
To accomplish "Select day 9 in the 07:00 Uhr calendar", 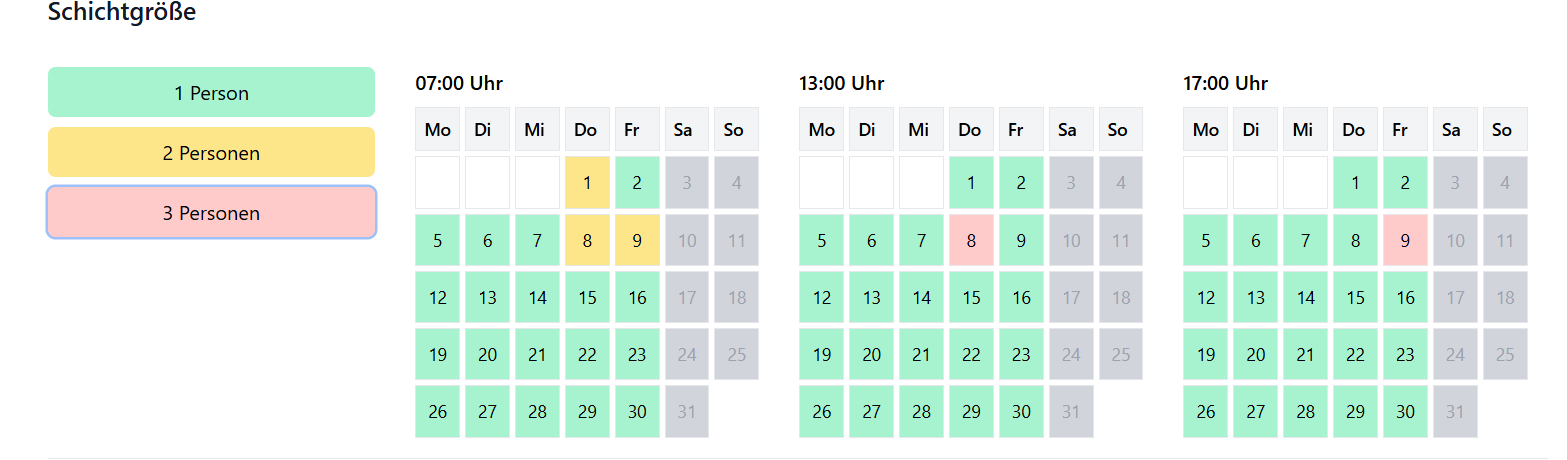I will point(637,240).
